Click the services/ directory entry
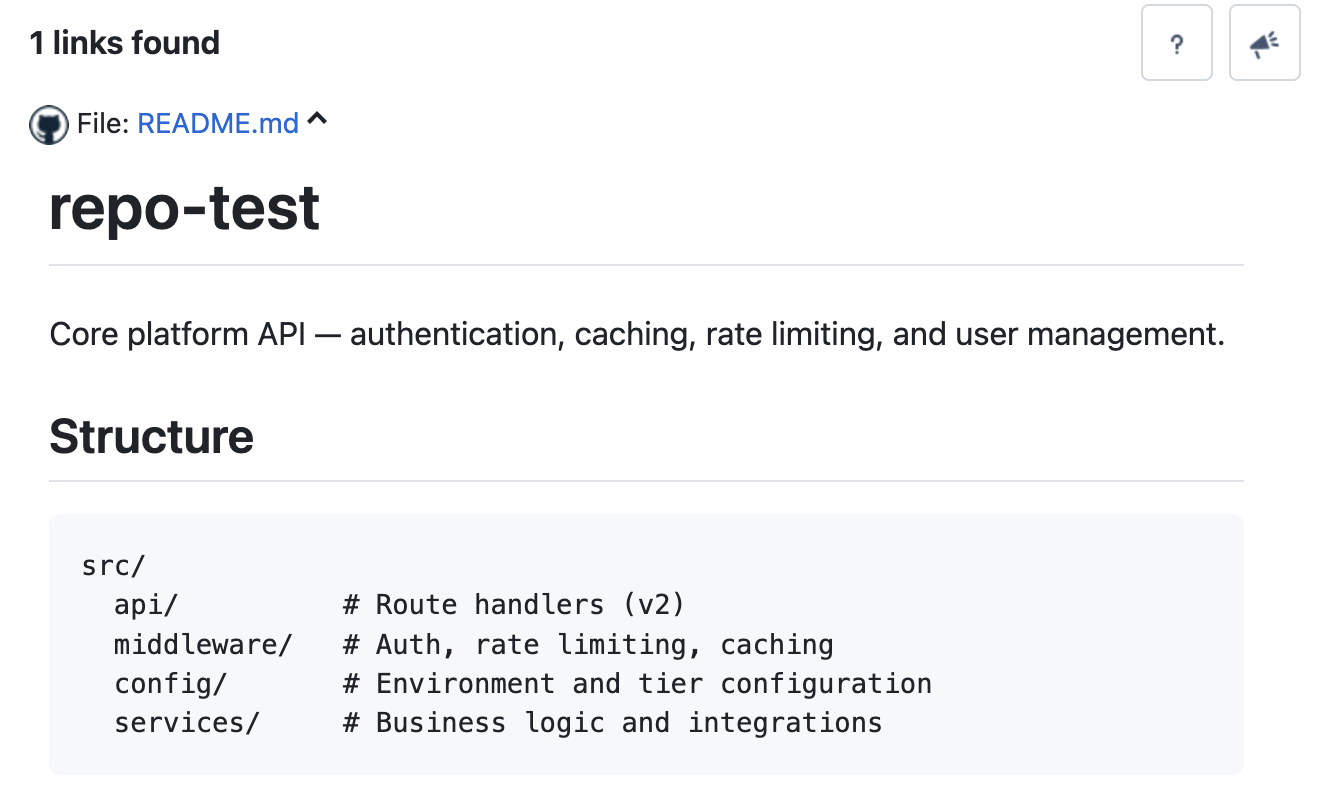Viewport: 1340px width, 794px height. tap(187, 723)
